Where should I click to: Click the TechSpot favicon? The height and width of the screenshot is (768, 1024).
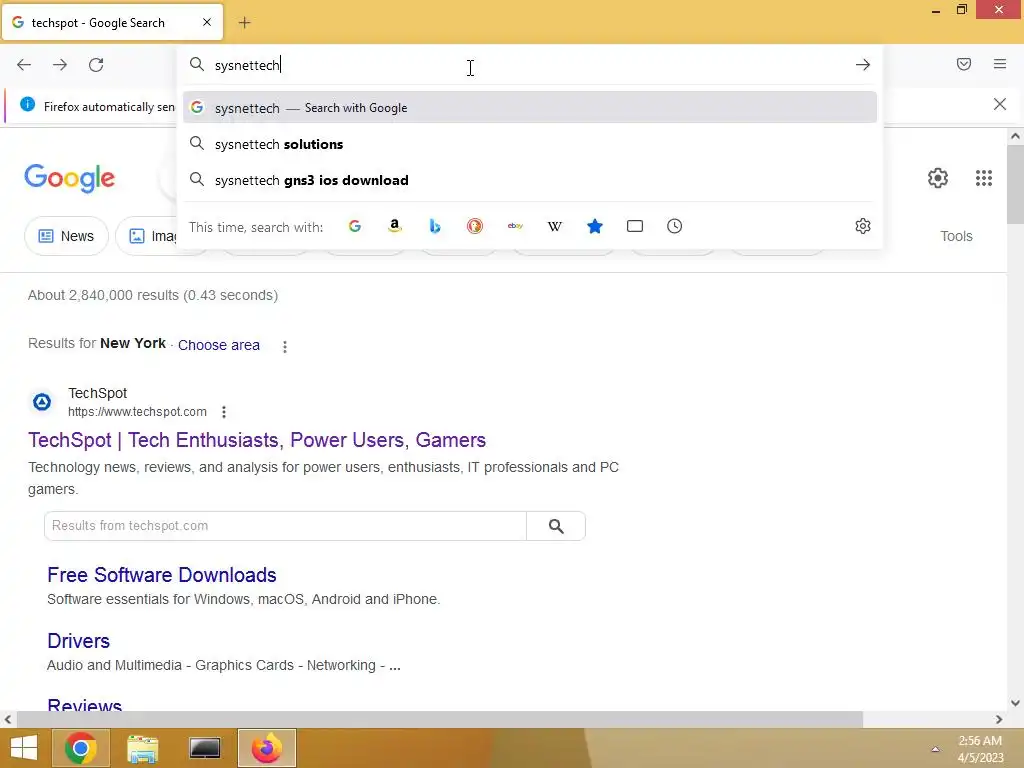coord(42,402)
